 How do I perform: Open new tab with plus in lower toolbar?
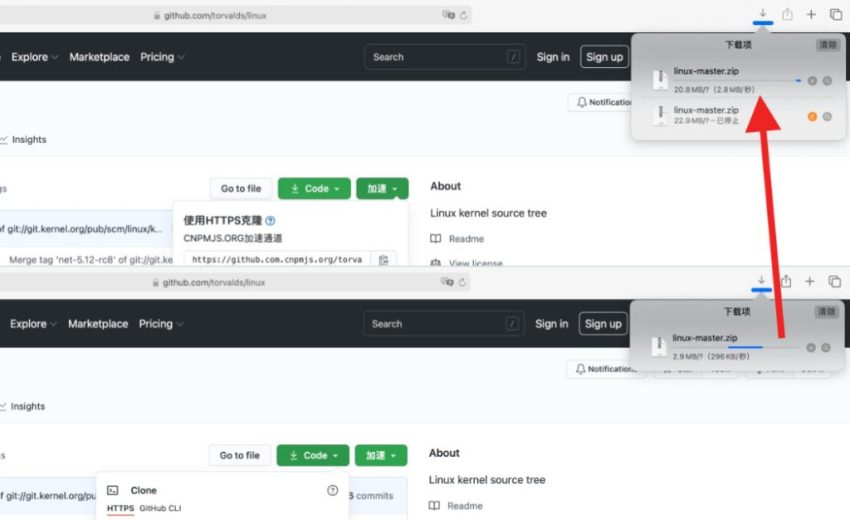[809, 281]
